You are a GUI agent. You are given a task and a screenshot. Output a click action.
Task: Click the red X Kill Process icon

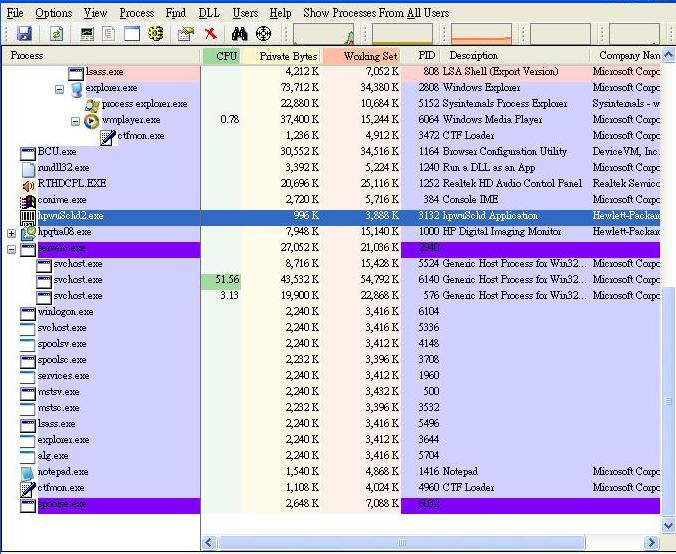211,33
